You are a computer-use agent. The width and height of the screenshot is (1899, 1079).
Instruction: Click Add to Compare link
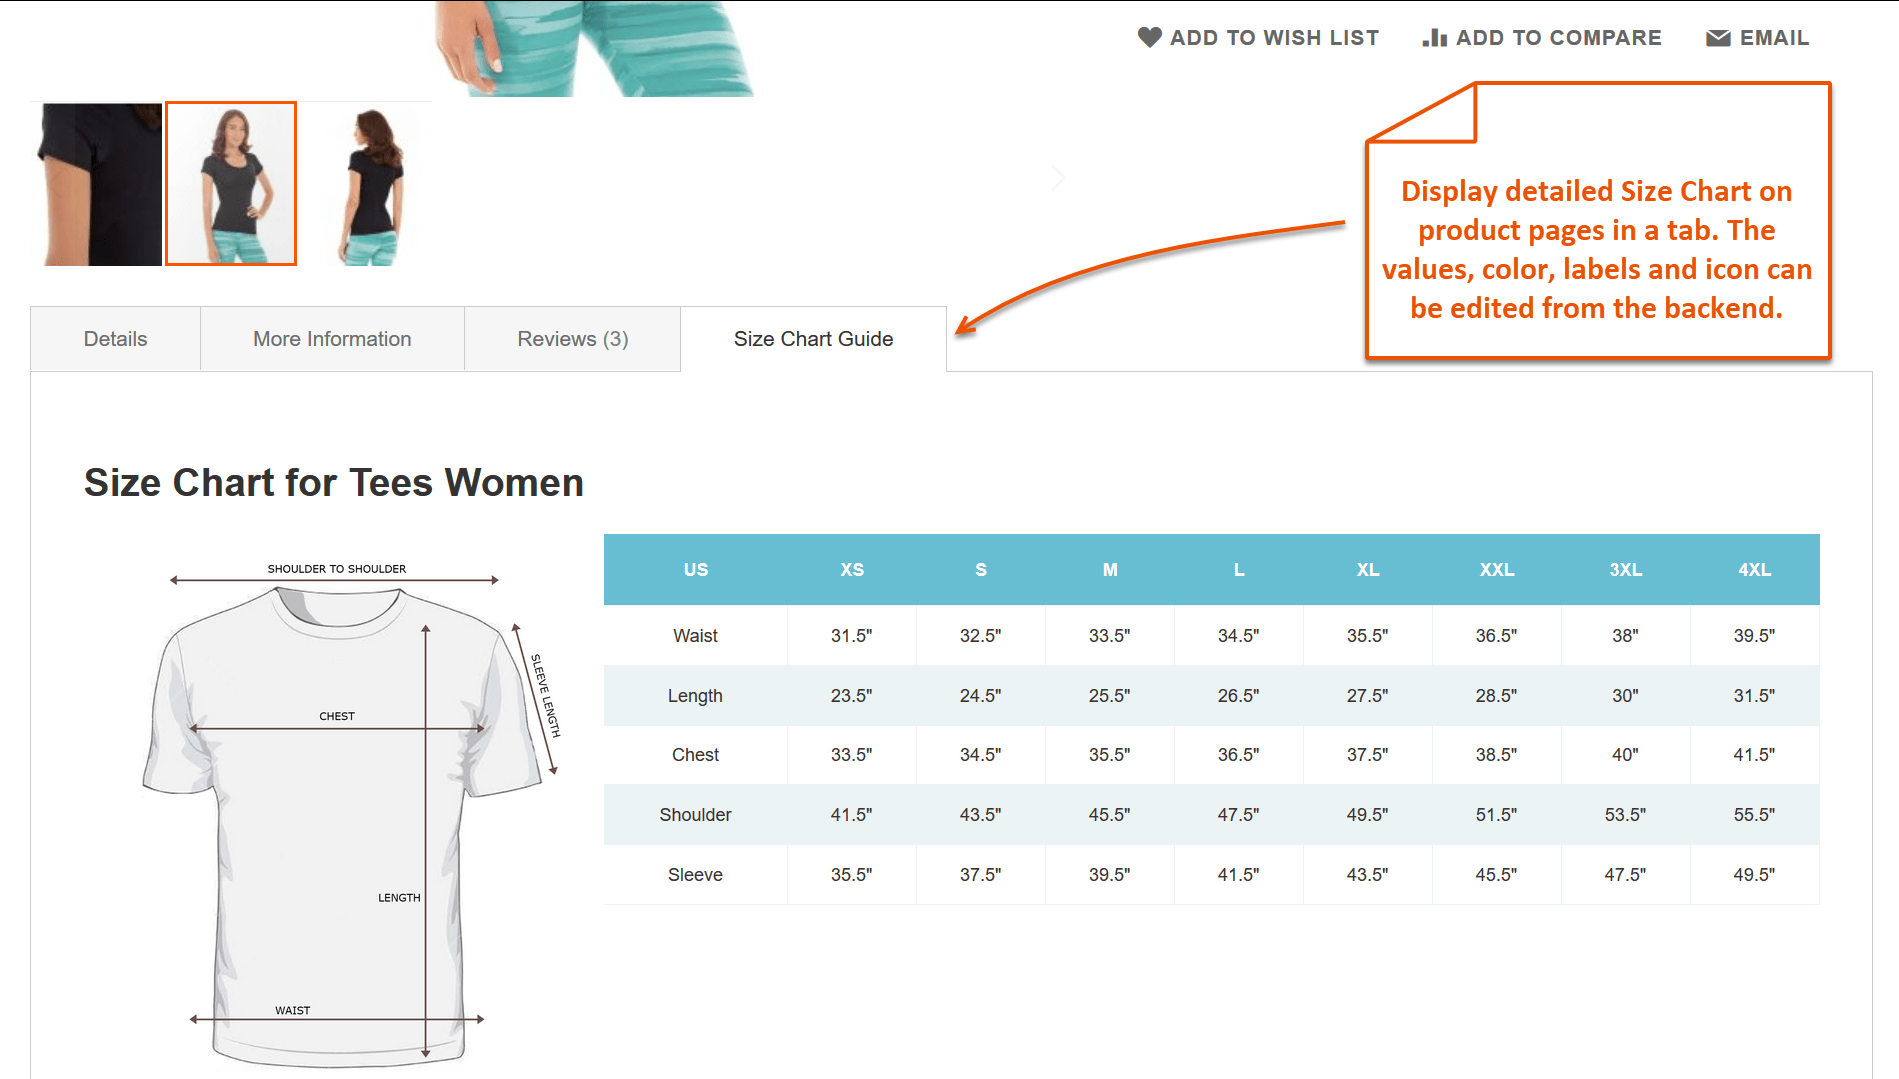[1542, 38]
